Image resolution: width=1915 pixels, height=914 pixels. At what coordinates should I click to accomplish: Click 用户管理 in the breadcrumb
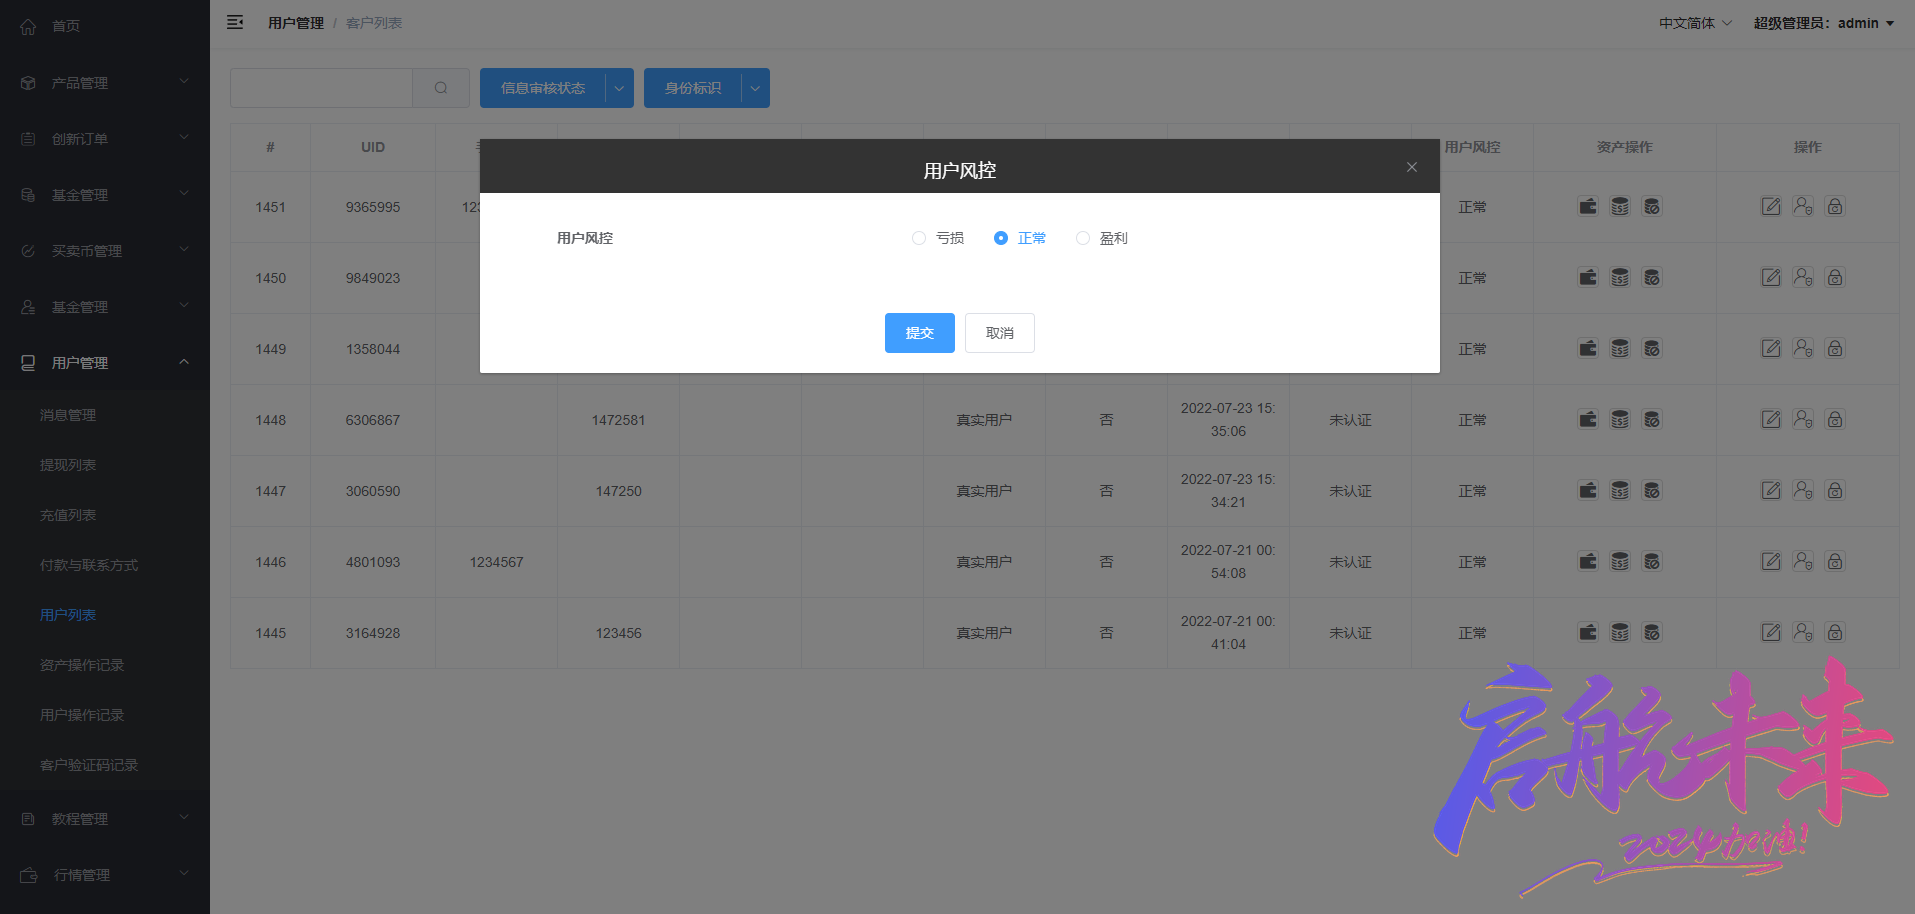tap(296, 23)
